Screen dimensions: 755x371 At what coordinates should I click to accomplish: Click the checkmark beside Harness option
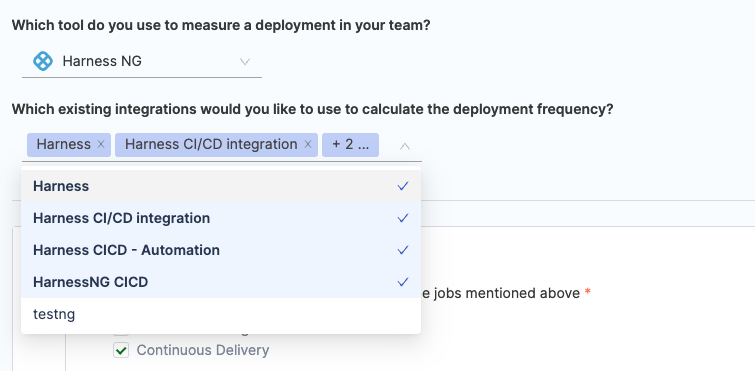(403, 186)
